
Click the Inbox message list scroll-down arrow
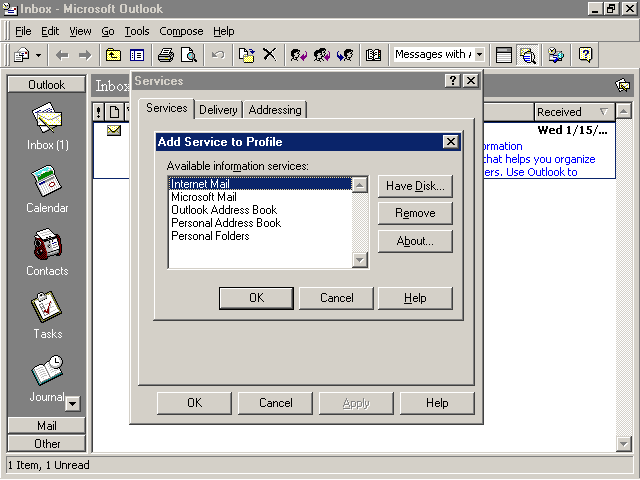(624, 444)
